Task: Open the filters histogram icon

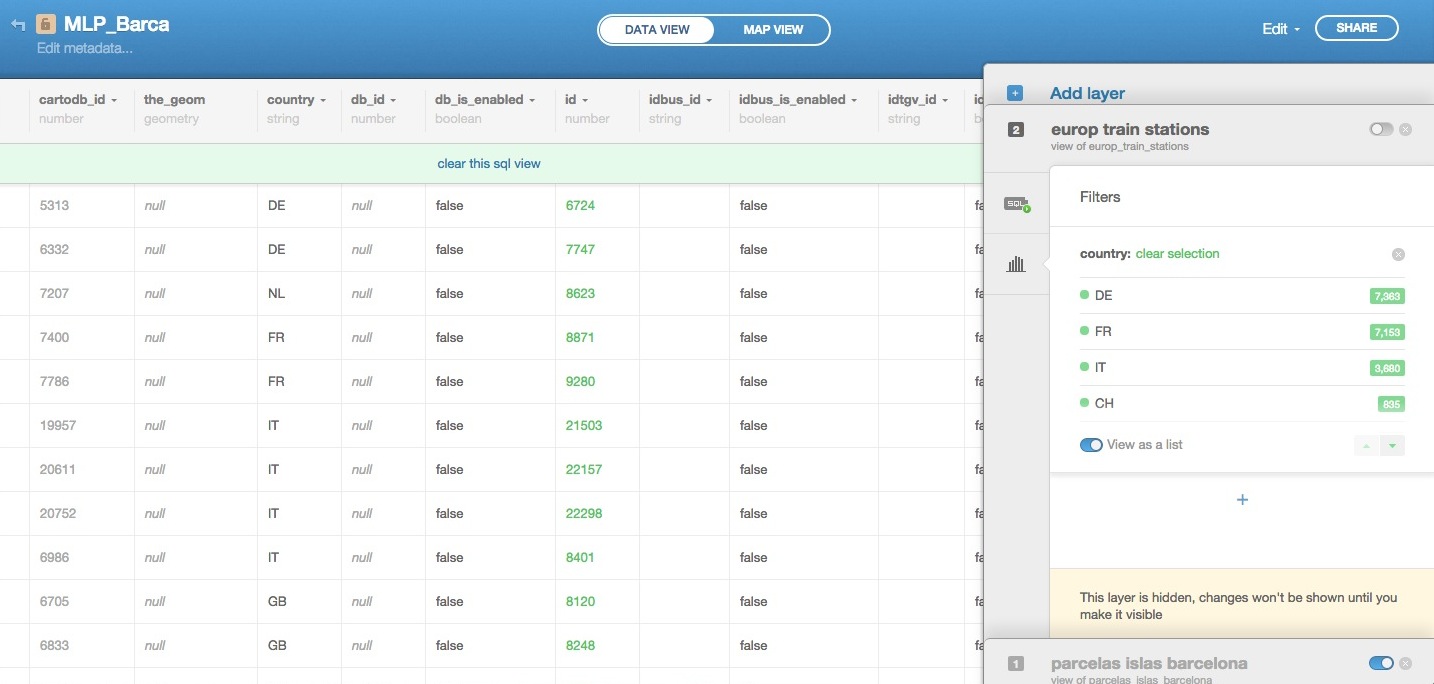Action: 1016,264
